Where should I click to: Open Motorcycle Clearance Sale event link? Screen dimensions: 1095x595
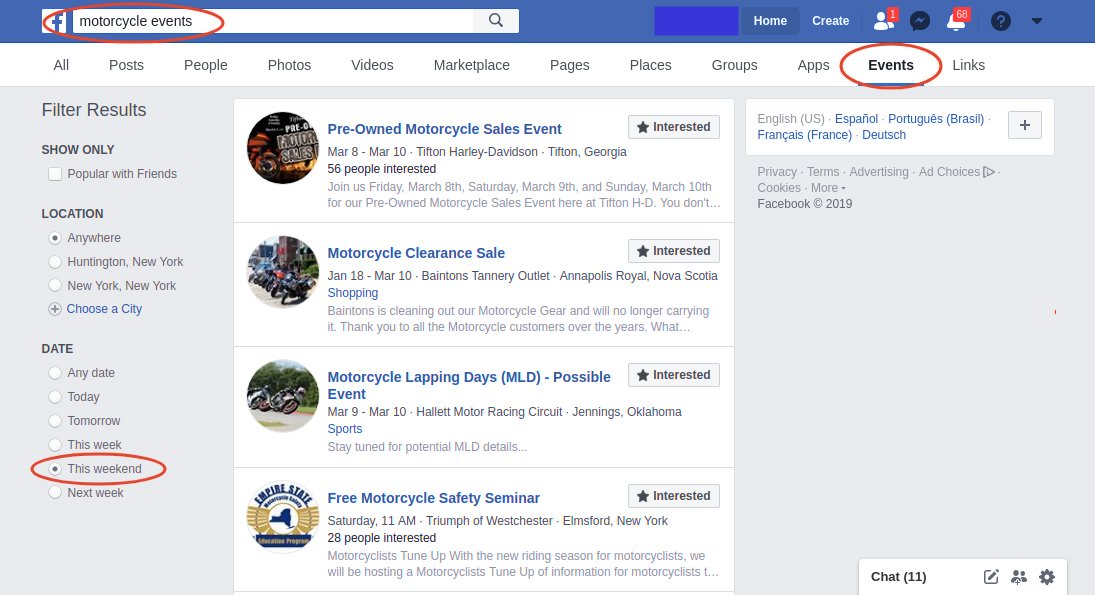tap(416, 253)
